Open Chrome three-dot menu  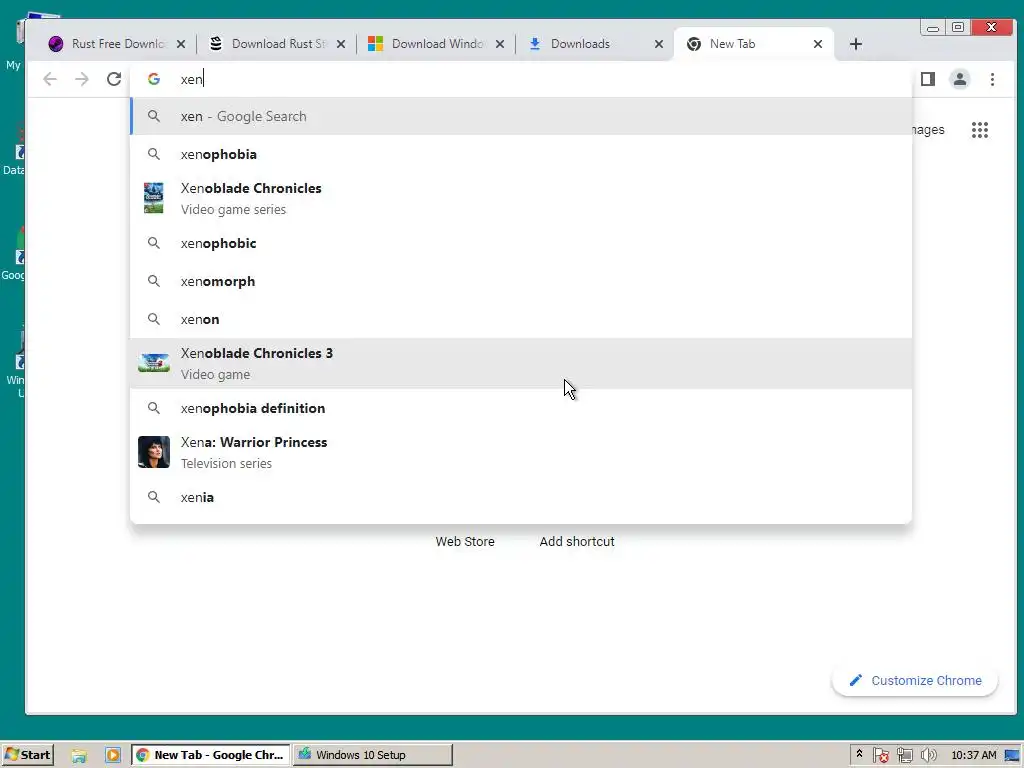(992, 79)
